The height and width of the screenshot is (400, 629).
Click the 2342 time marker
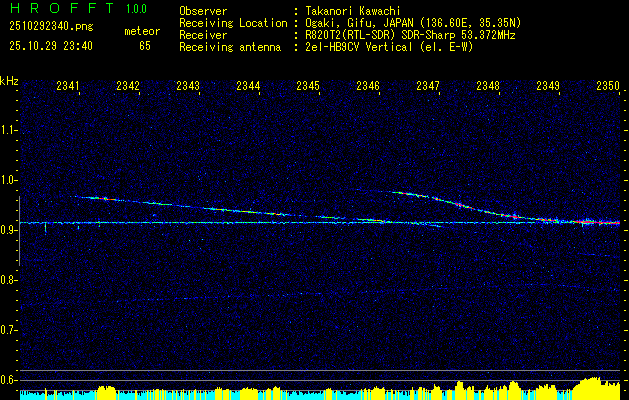(128, 85)
